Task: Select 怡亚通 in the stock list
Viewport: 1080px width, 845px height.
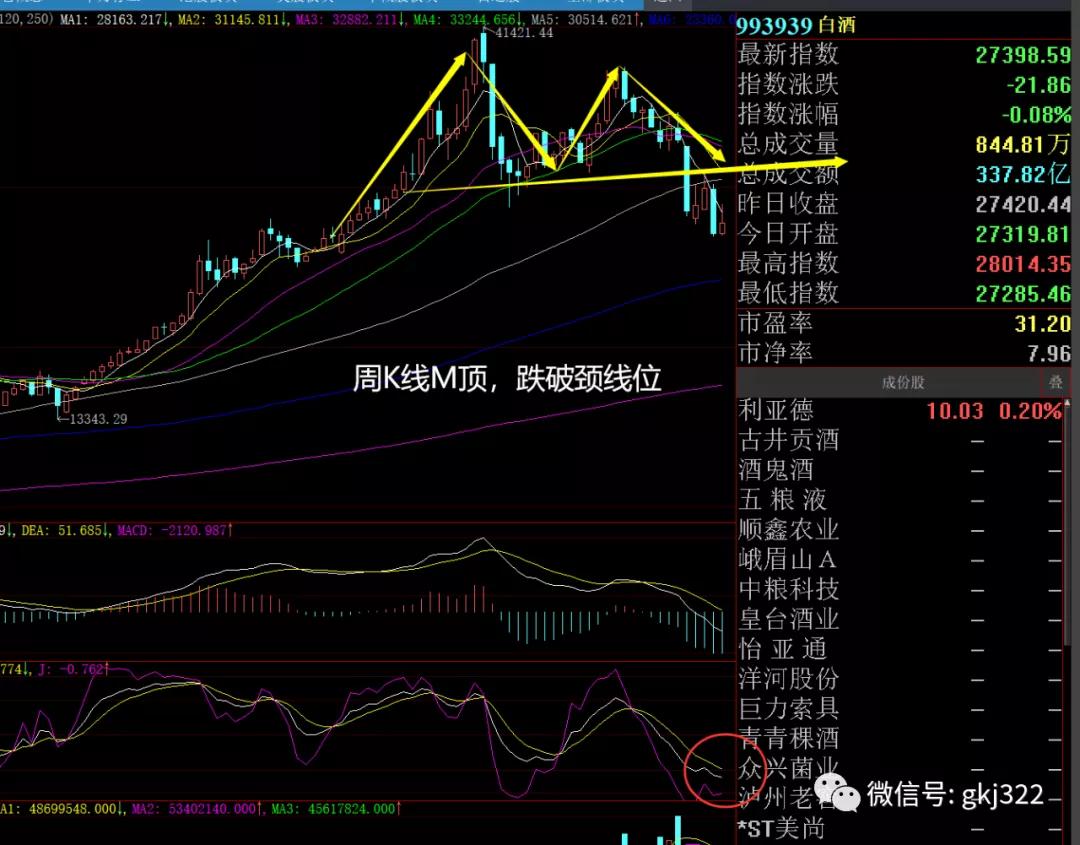Action: click(782, 649)
